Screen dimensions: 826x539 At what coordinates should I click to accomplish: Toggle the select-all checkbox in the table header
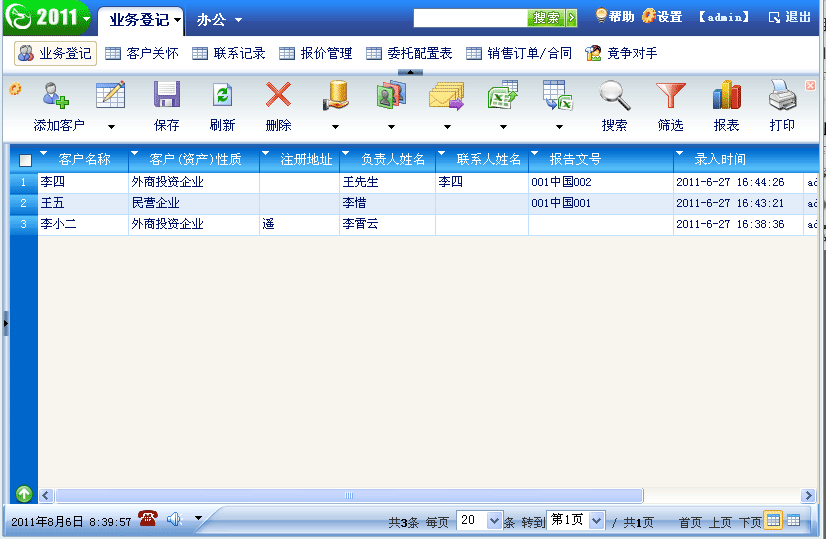pos(25,160)
